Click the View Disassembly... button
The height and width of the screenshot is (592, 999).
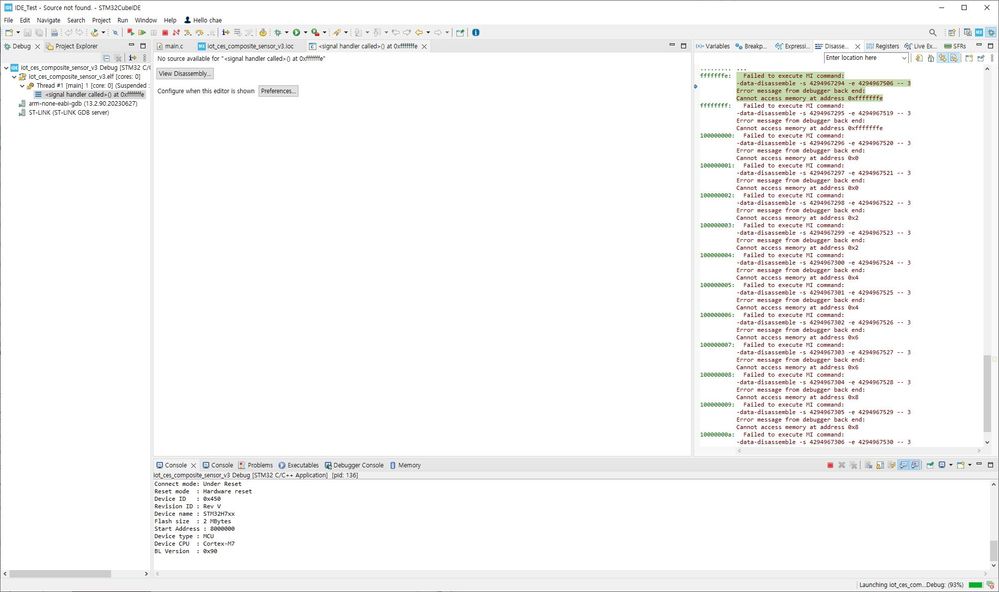(185, 73)
